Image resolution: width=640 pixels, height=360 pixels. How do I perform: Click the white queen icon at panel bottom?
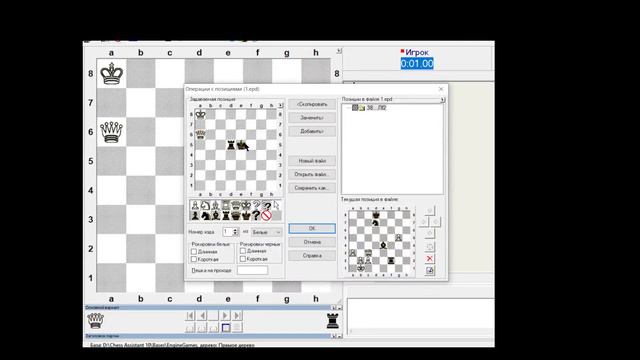(x=96, y=321)
